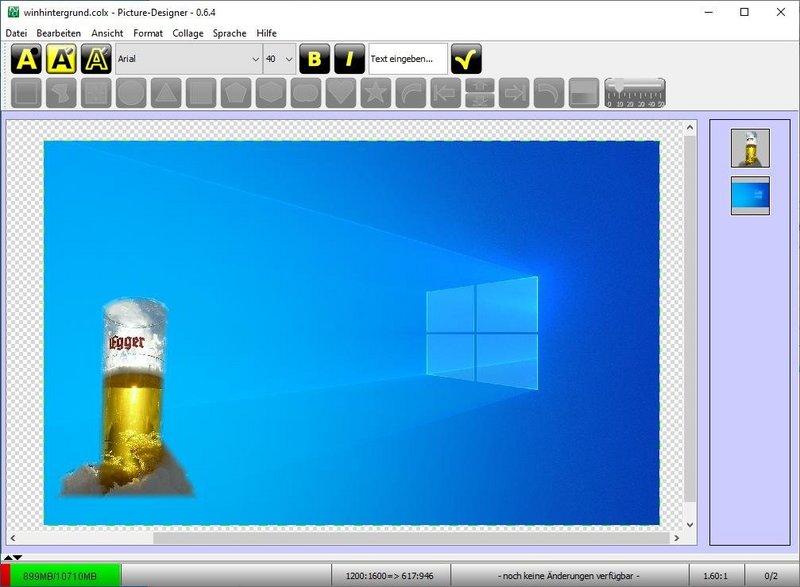Viewport: 800px width, 587px height.
Task: Select the triangle shape tool
Action: pos(166,93)
